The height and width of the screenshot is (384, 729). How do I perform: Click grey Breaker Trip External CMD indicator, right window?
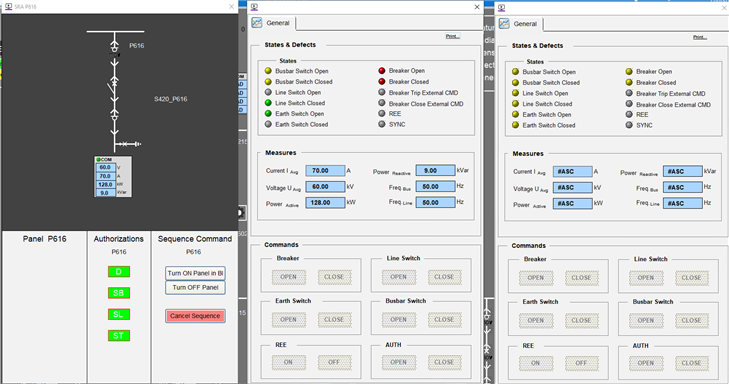pos(629,93)
